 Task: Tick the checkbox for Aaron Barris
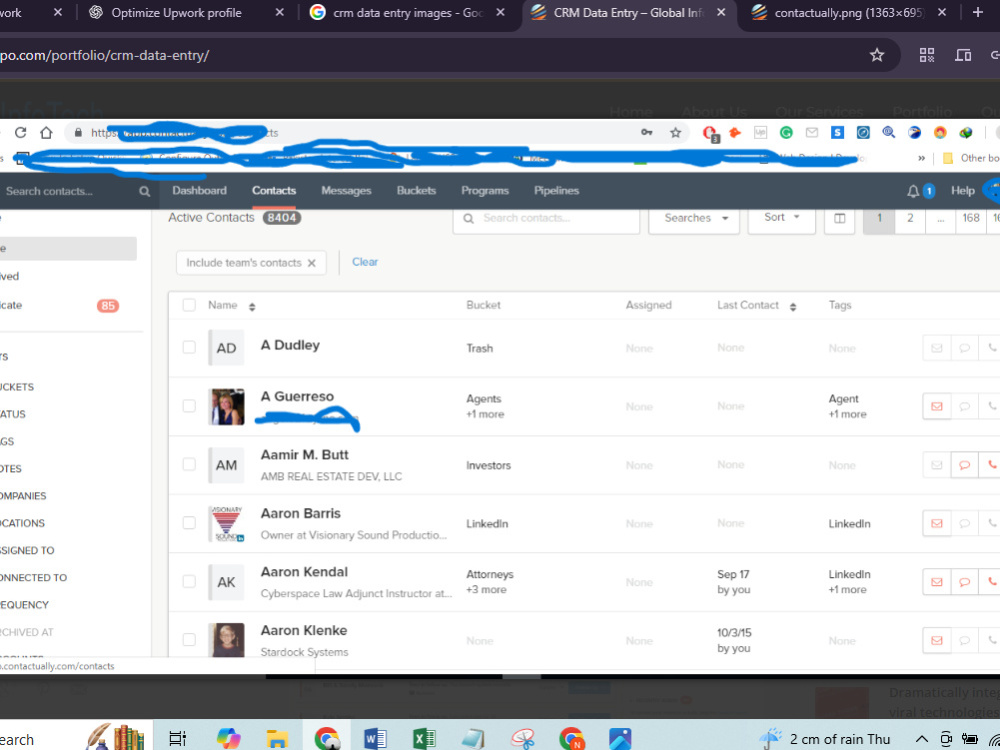tap(189, 523)
